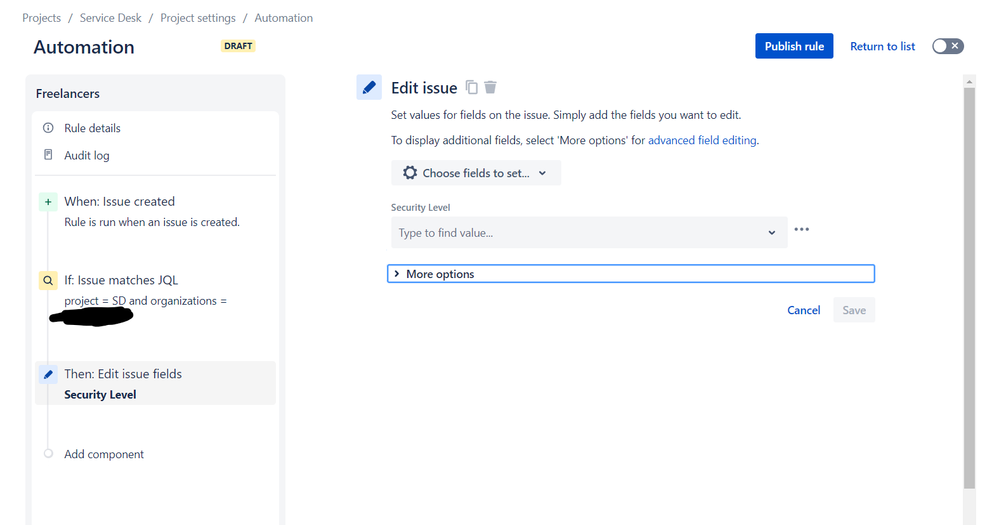Click the vertical scrollbar thumb
The height and width of the screenshot is (525, 999).
coord(970,287)
